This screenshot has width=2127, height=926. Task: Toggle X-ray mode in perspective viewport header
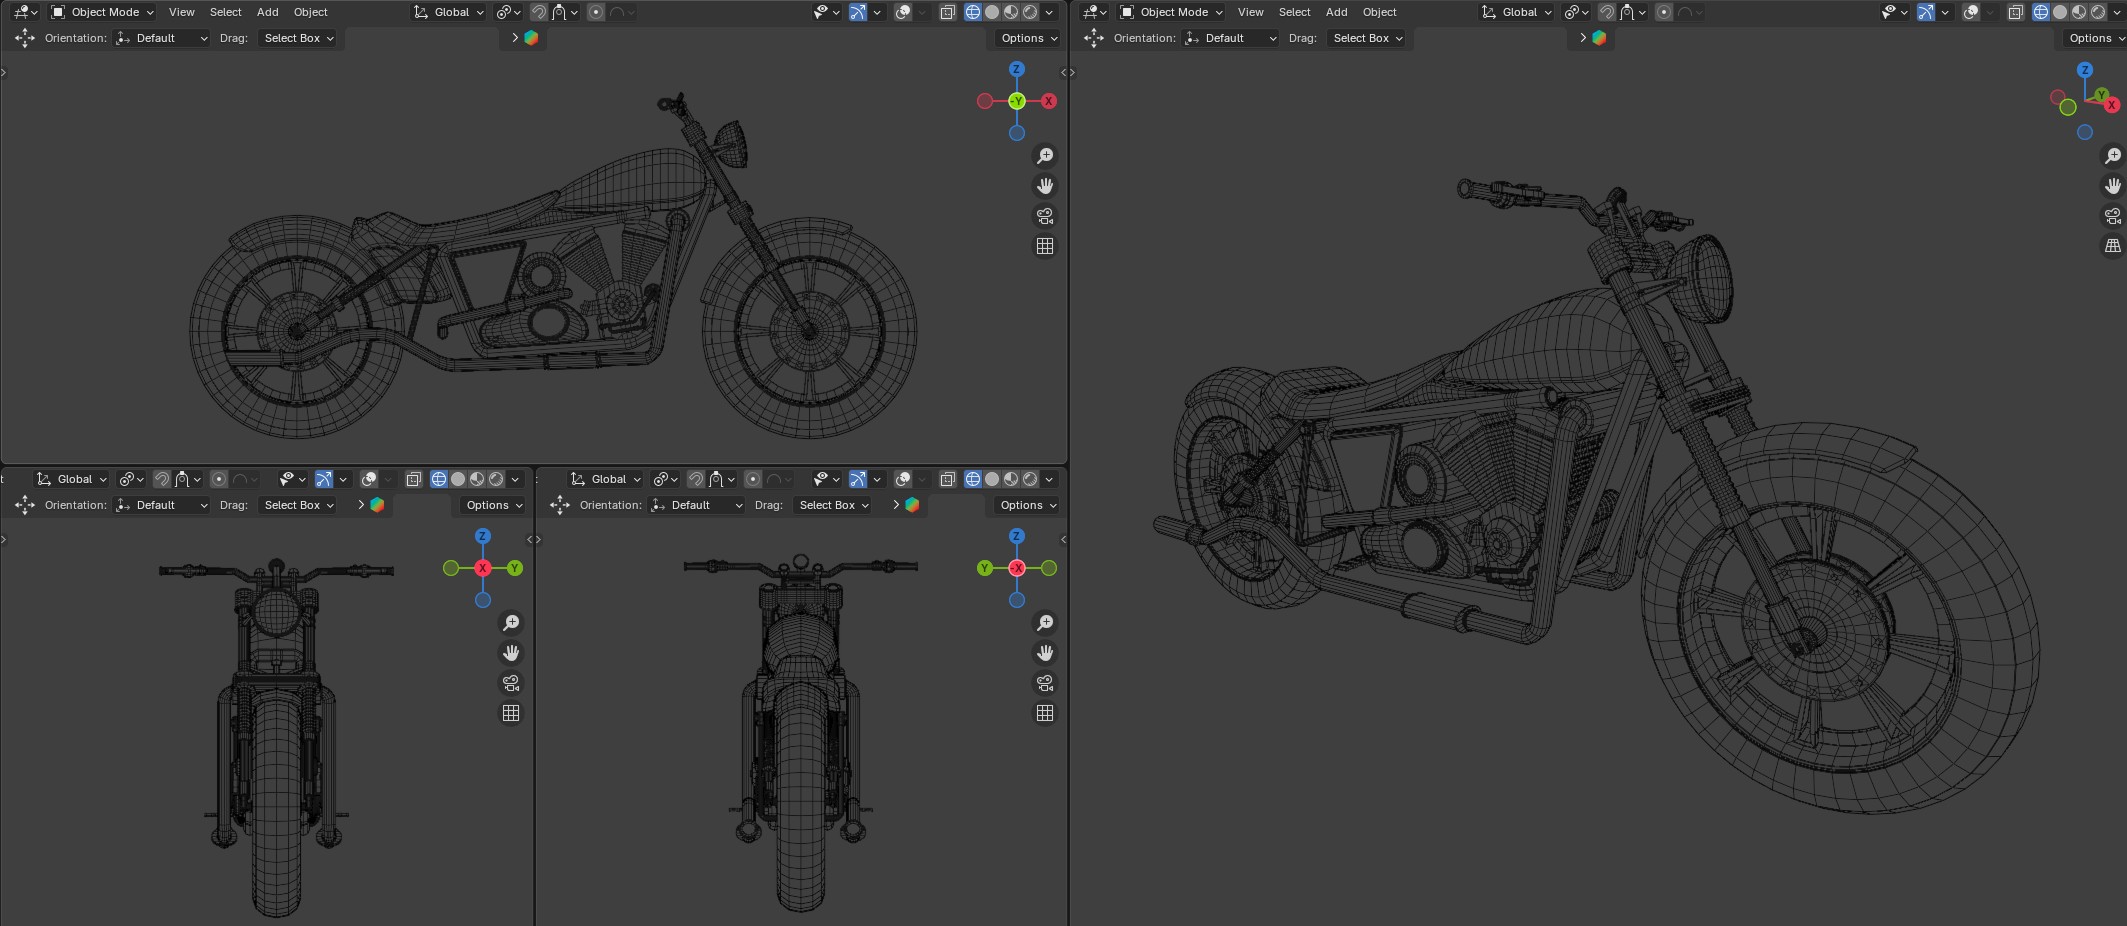coord(2016,12)
